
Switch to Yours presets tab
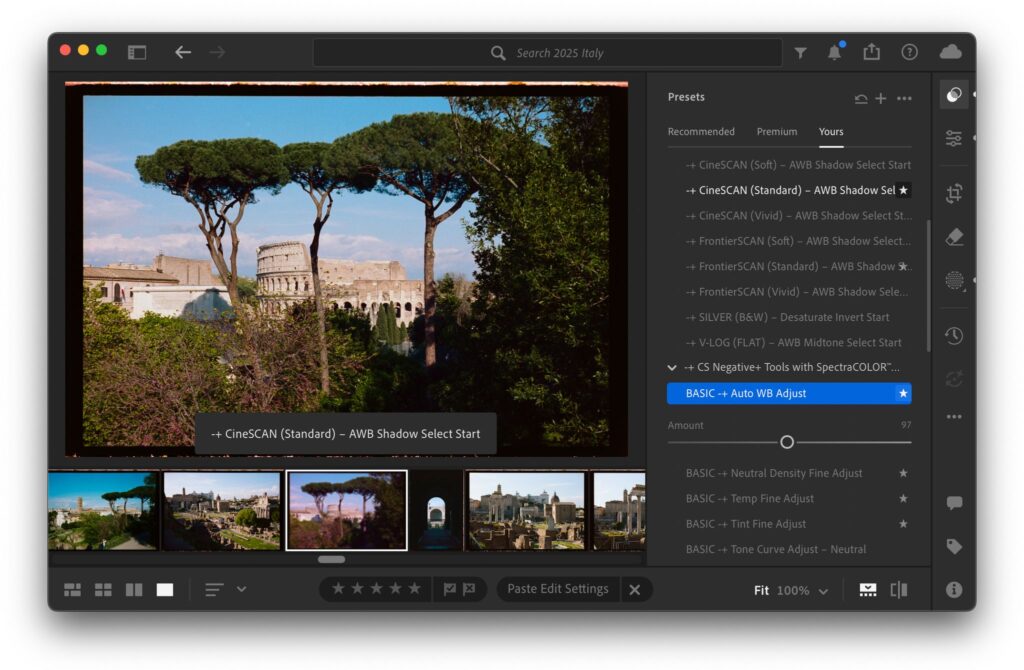[831, 131]
